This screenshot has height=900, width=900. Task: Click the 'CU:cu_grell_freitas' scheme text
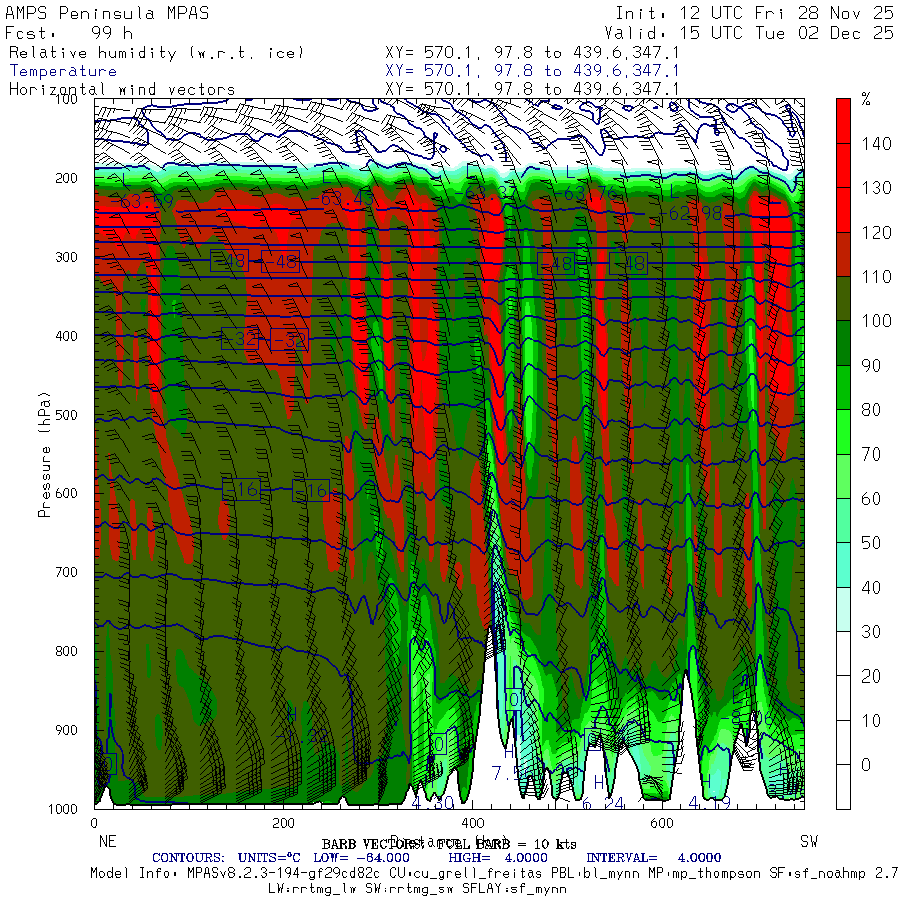click(x=465, y=874)
